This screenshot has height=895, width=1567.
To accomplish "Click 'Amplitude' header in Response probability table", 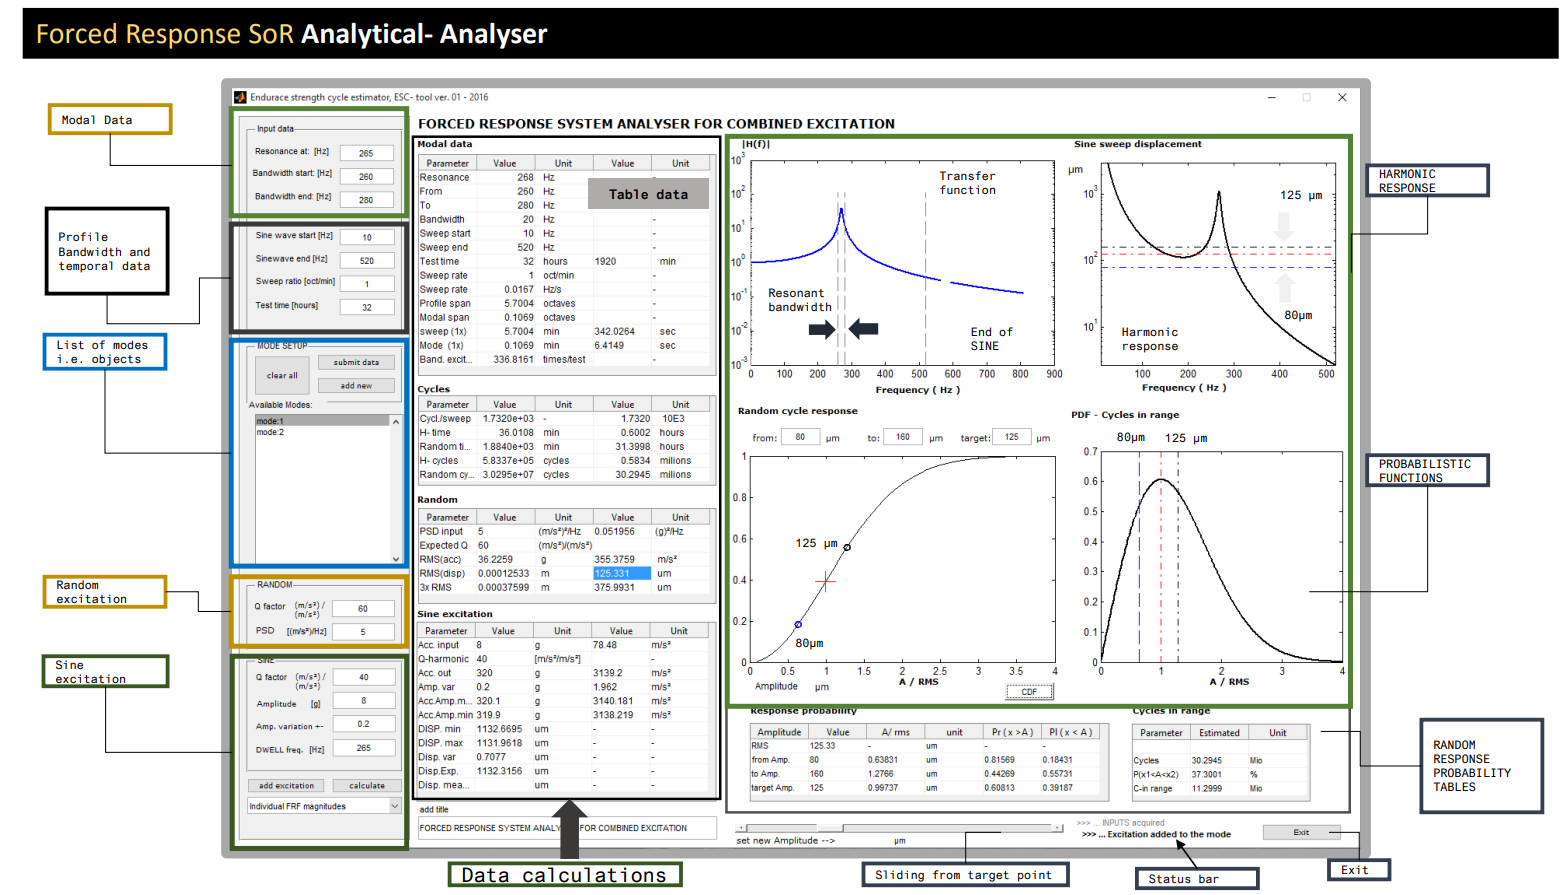I will coord(779,732).
